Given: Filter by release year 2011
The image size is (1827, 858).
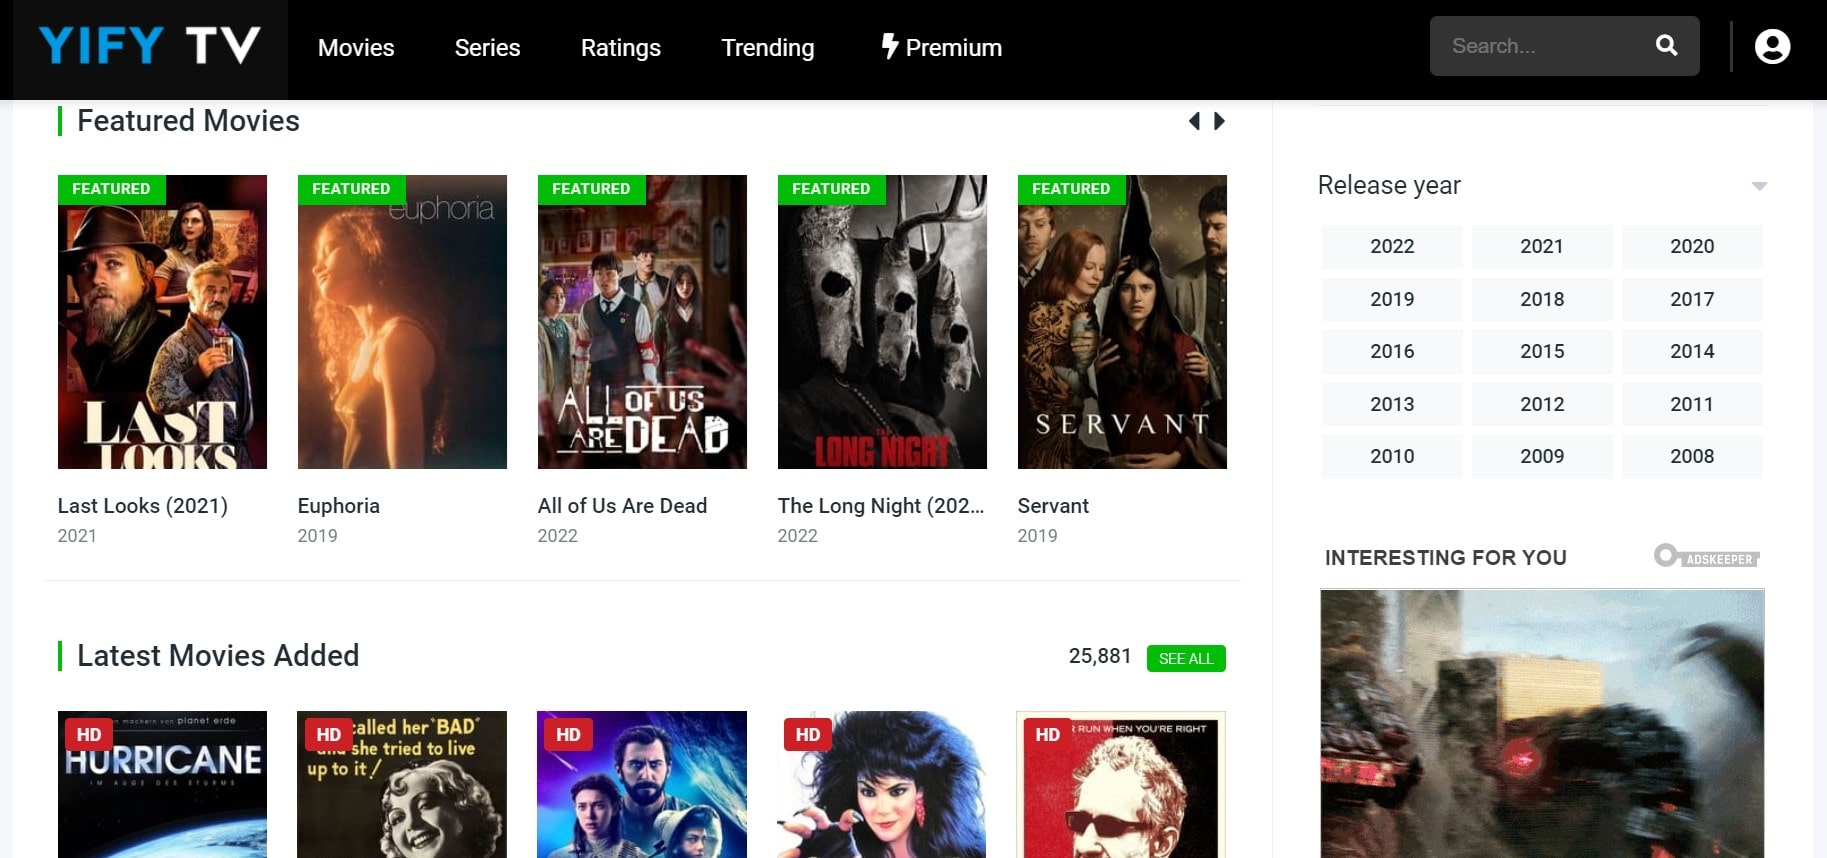Looking at the screenshot, I should point(1692,404).
